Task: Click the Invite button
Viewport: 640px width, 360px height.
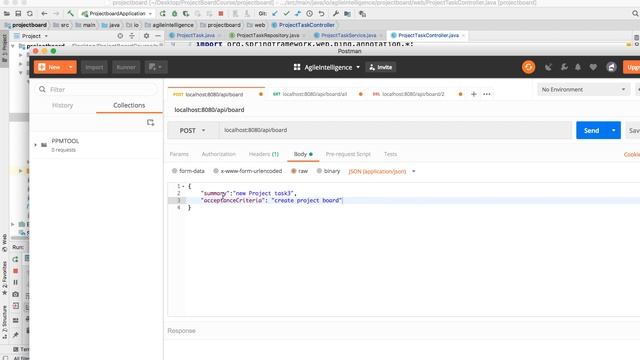Action: [380, 67]
